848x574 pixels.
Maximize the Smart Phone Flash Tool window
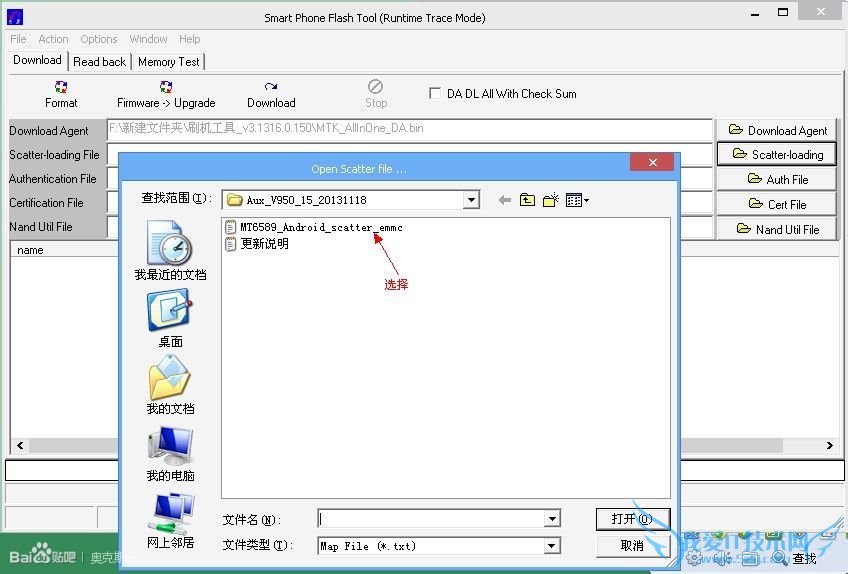[x=783, y=12]
